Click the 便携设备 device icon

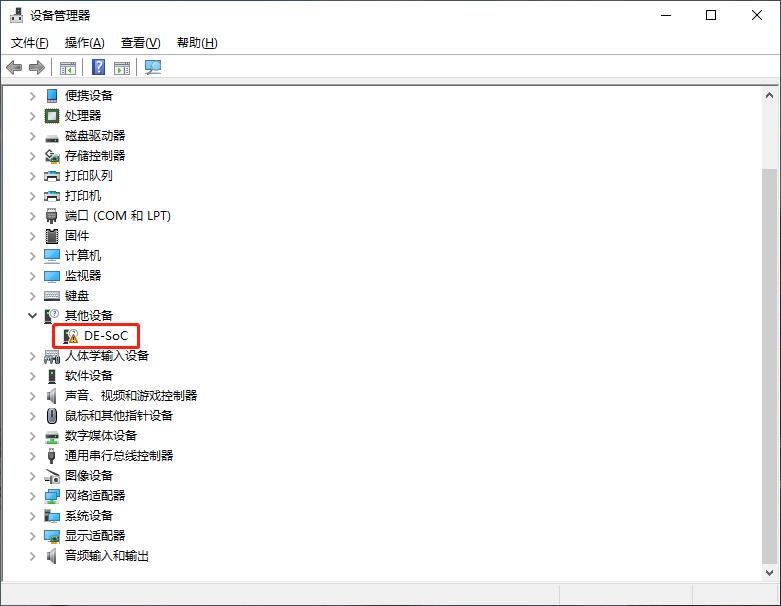pos(52,96)
